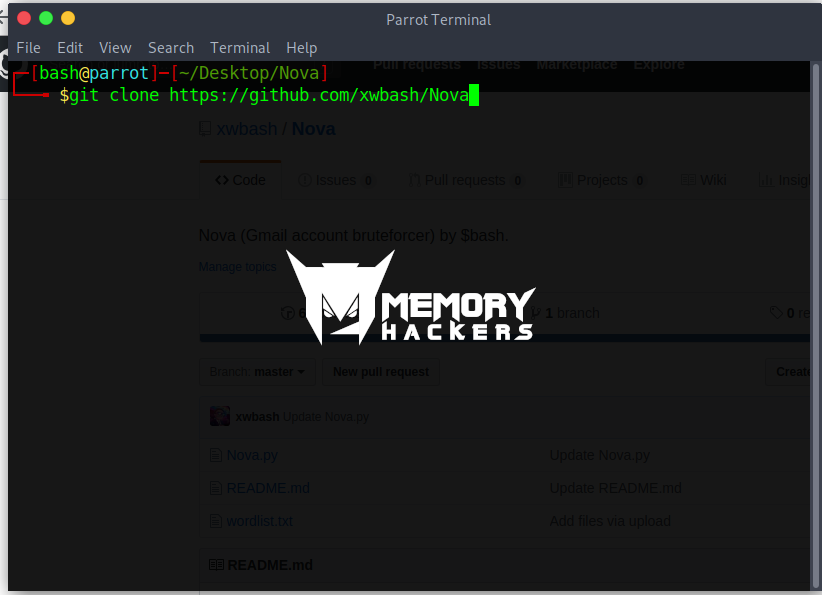Open the Edit menu
The width and height of the screenshot is (822, 595).
pos(70,48)
